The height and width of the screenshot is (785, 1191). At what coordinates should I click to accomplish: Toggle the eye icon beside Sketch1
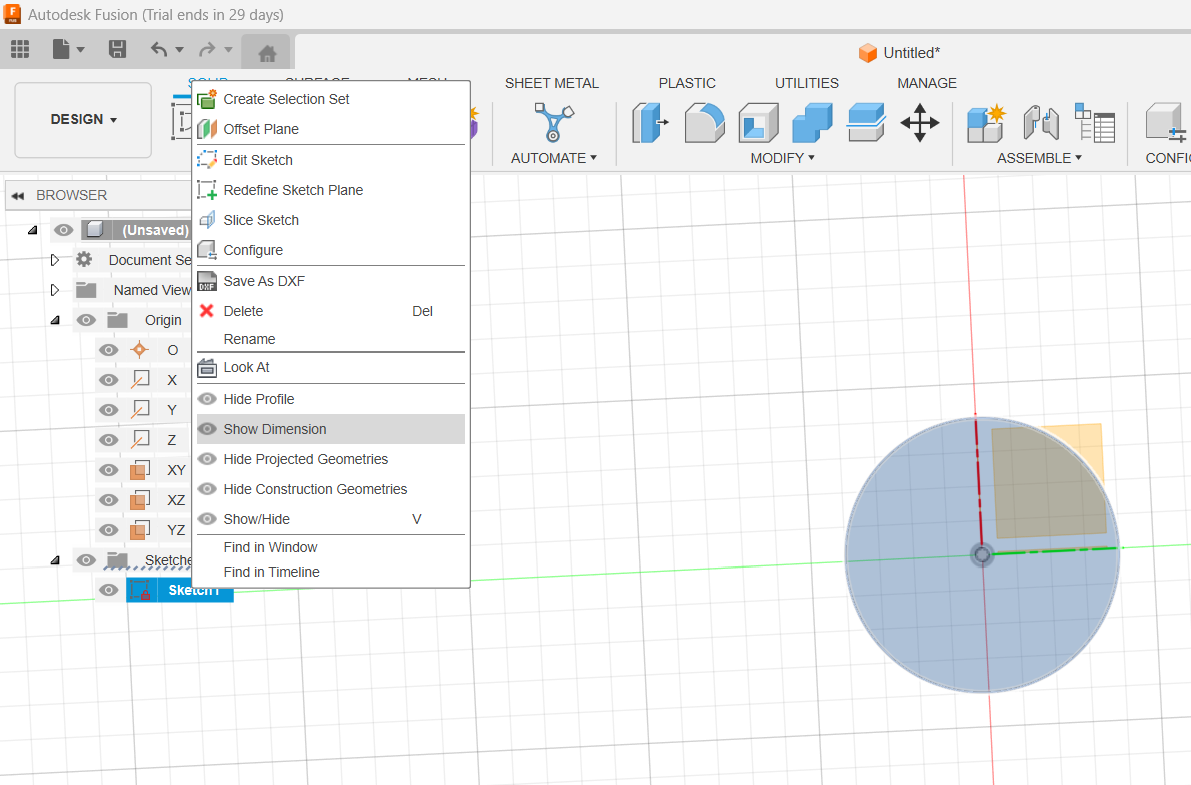(109, 590)
